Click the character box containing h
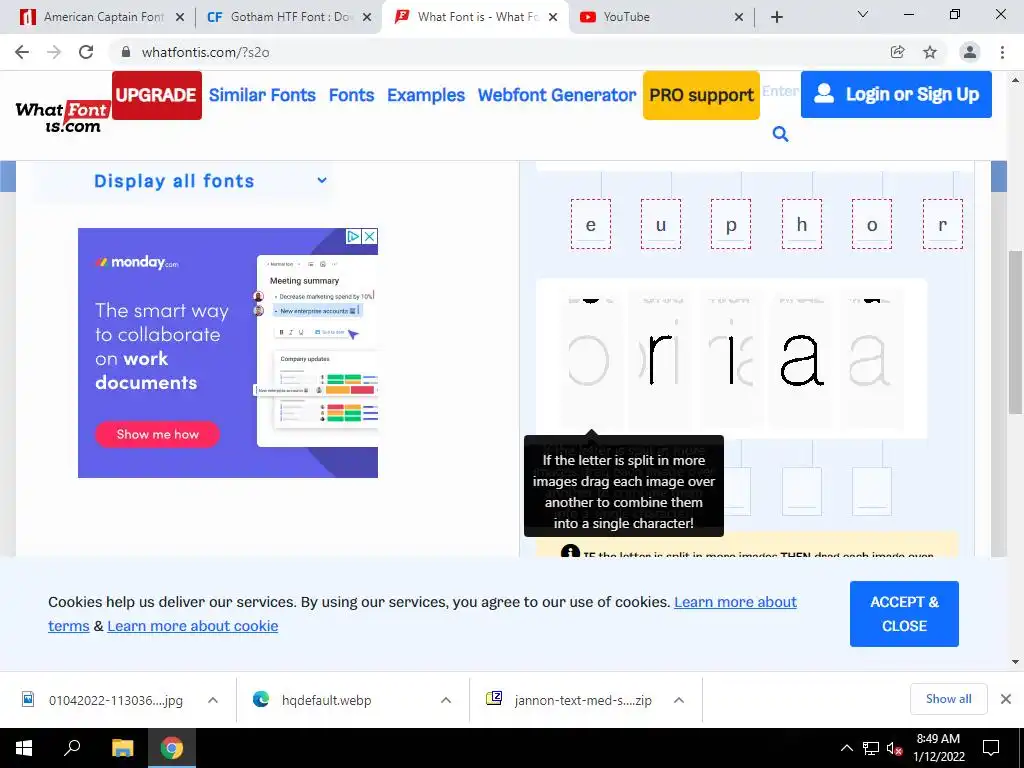The height and width of the screenshot is (768, 1024). coord(801,224)
